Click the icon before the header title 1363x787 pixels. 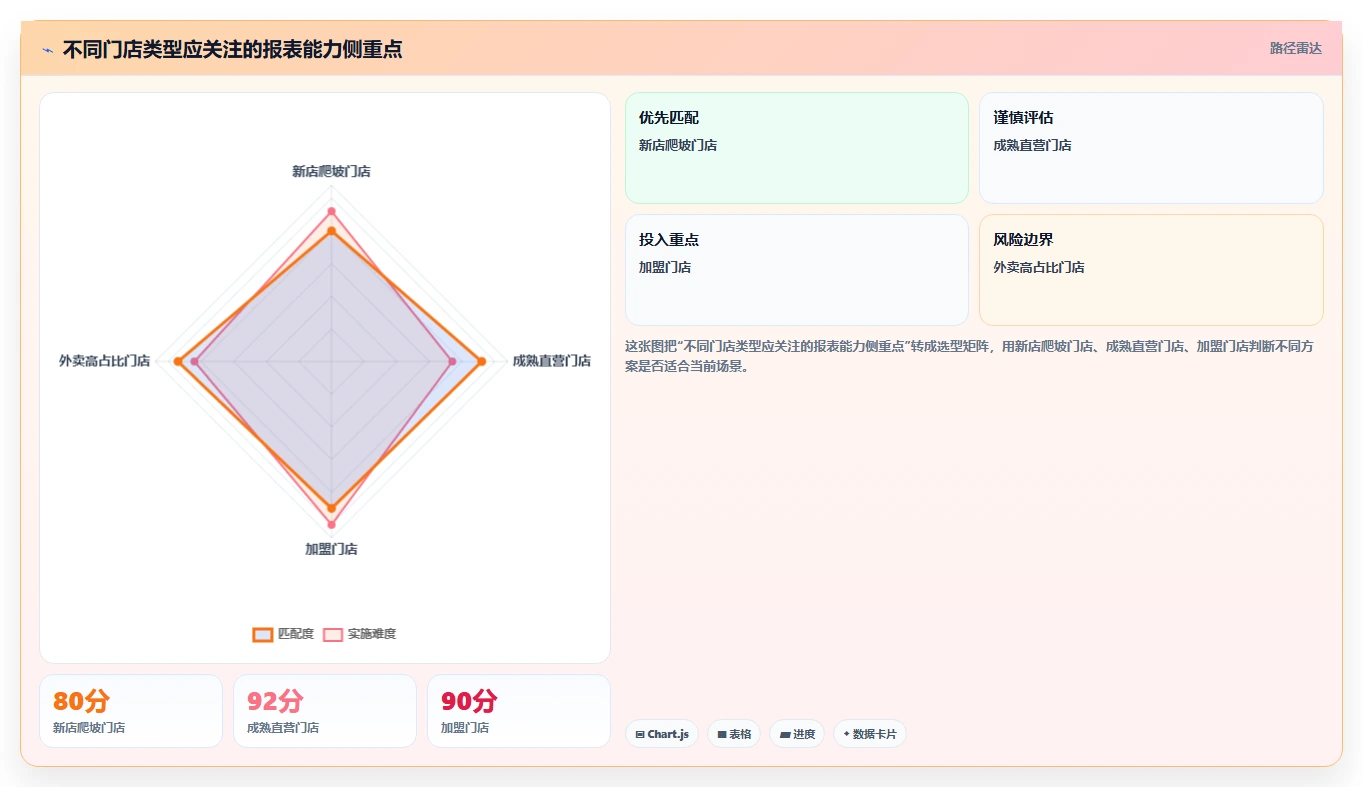pos(47,49)
